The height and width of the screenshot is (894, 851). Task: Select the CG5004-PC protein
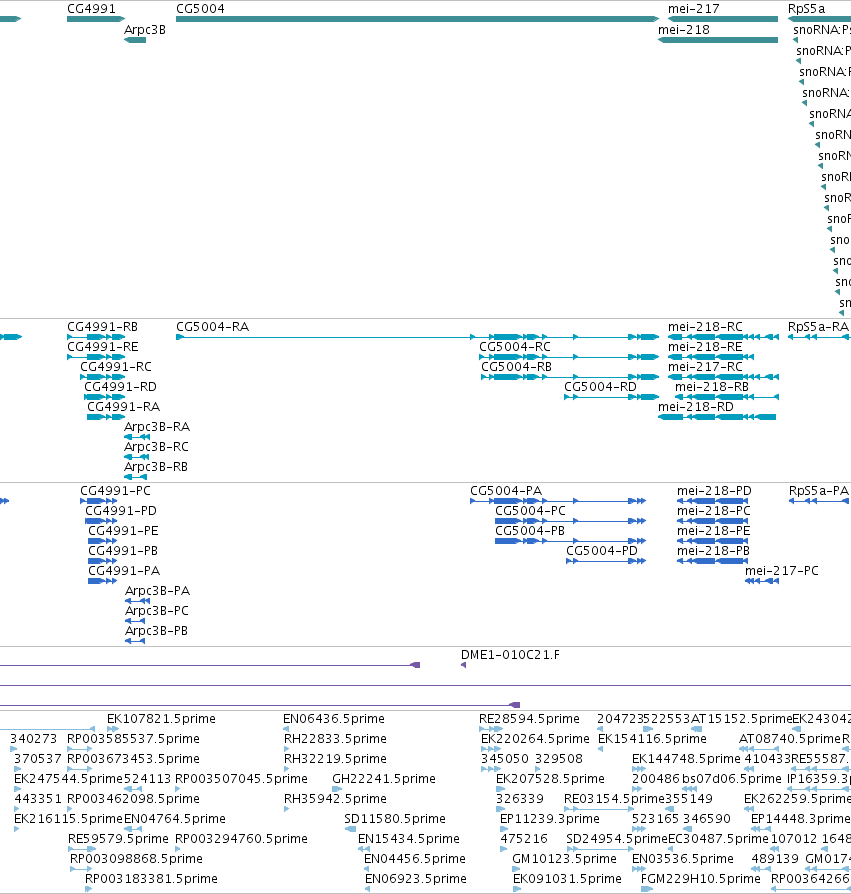(x=571, y=521)
